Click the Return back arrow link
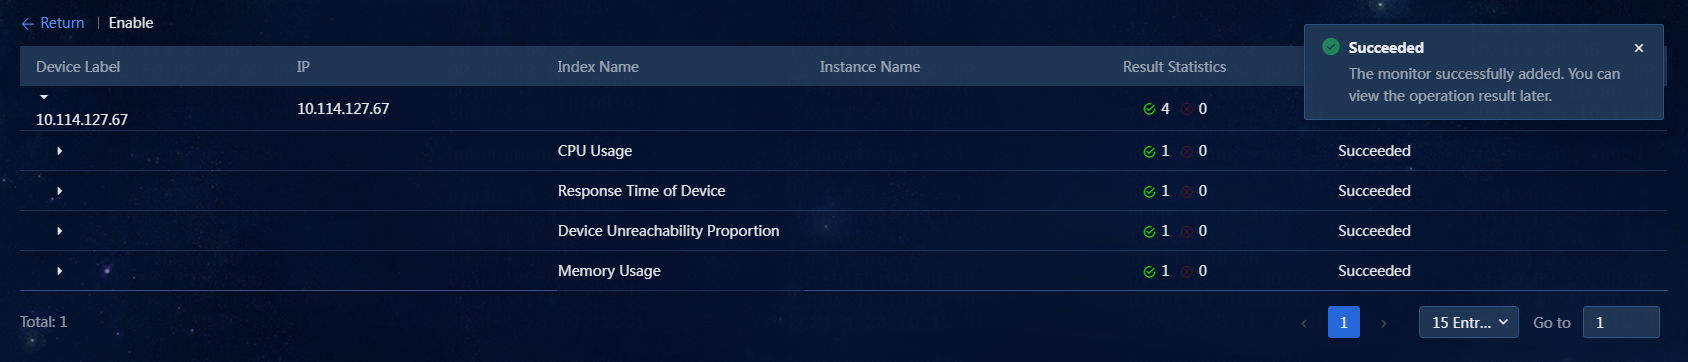Viewport: 1688px width, 362px height. pos(53,23)
